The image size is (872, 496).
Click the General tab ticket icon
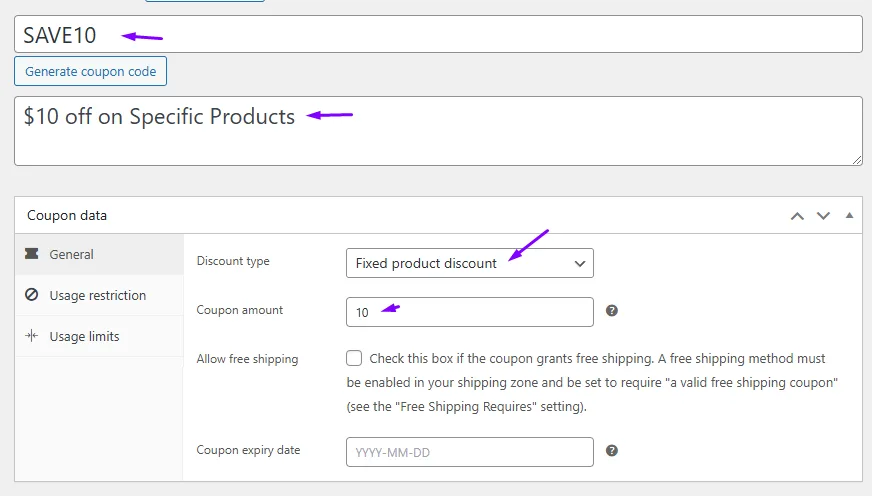point(32,254)
